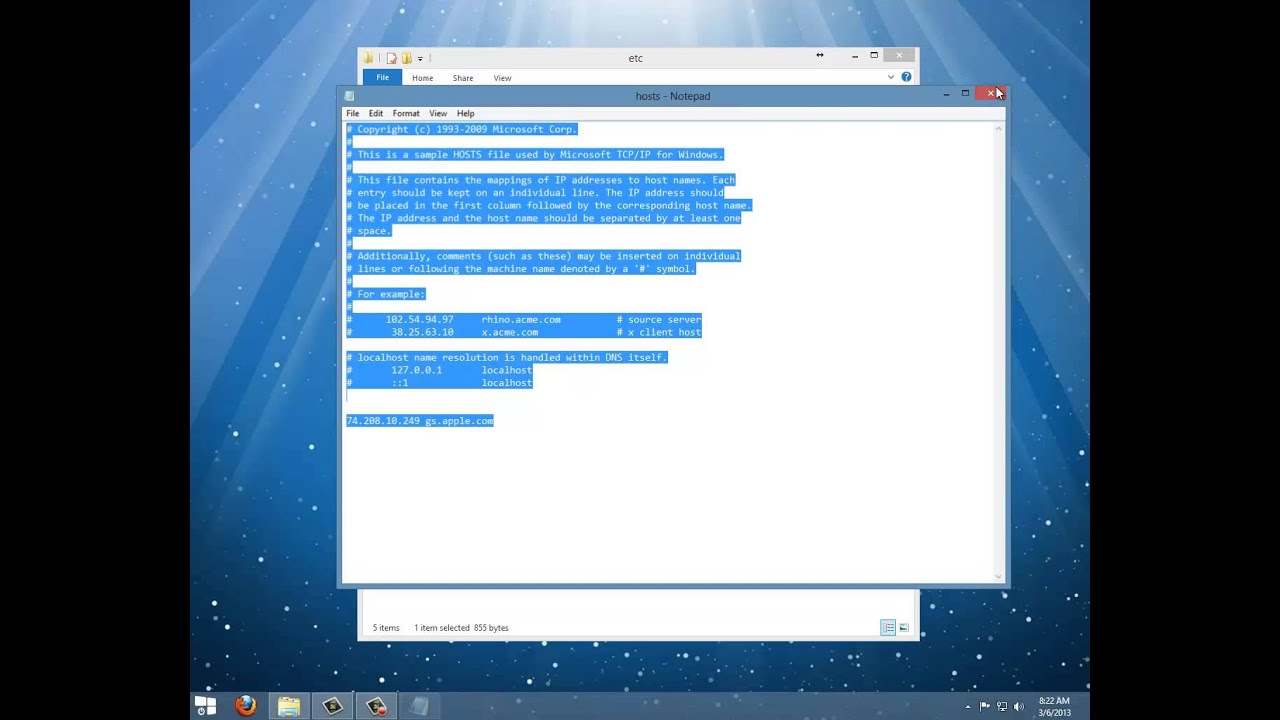The height and width of the screenshot is (720, 1280).
Task: Click 'This is a sample HOSTS file' line
Action: point(535,155)
